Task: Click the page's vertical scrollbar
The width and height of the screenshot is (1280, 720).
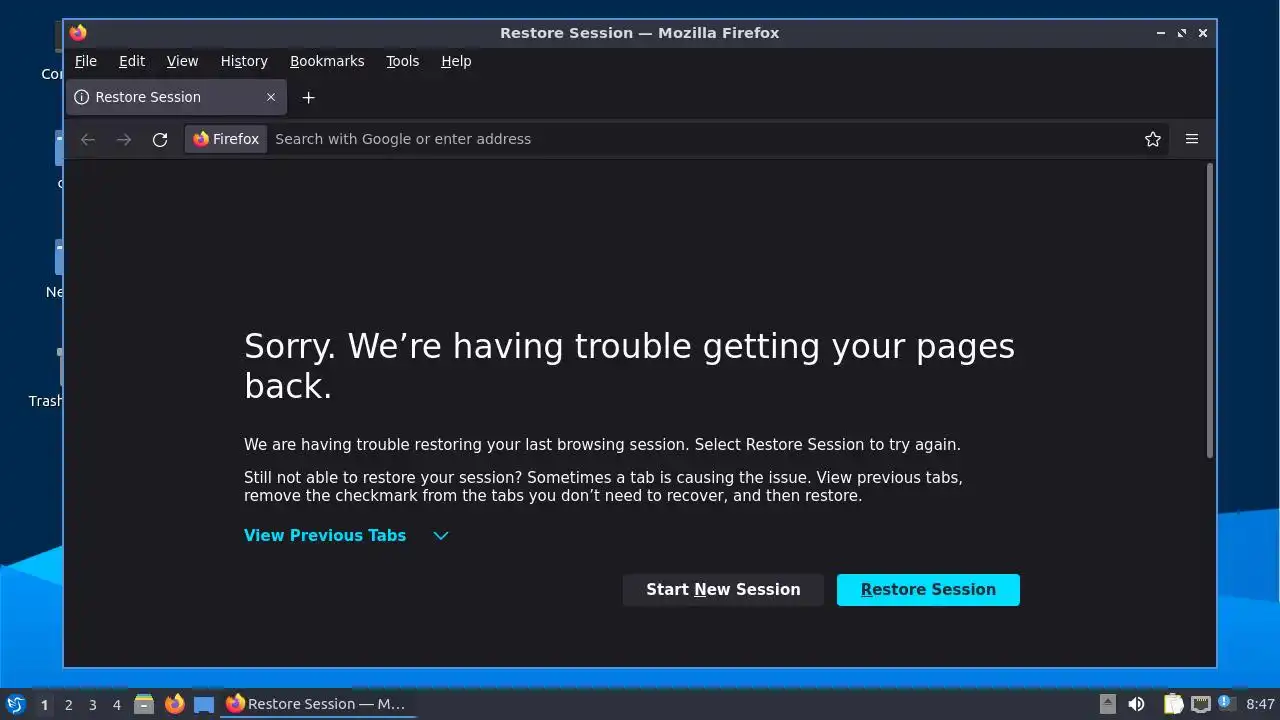Action: click(x=1210, y=310)
